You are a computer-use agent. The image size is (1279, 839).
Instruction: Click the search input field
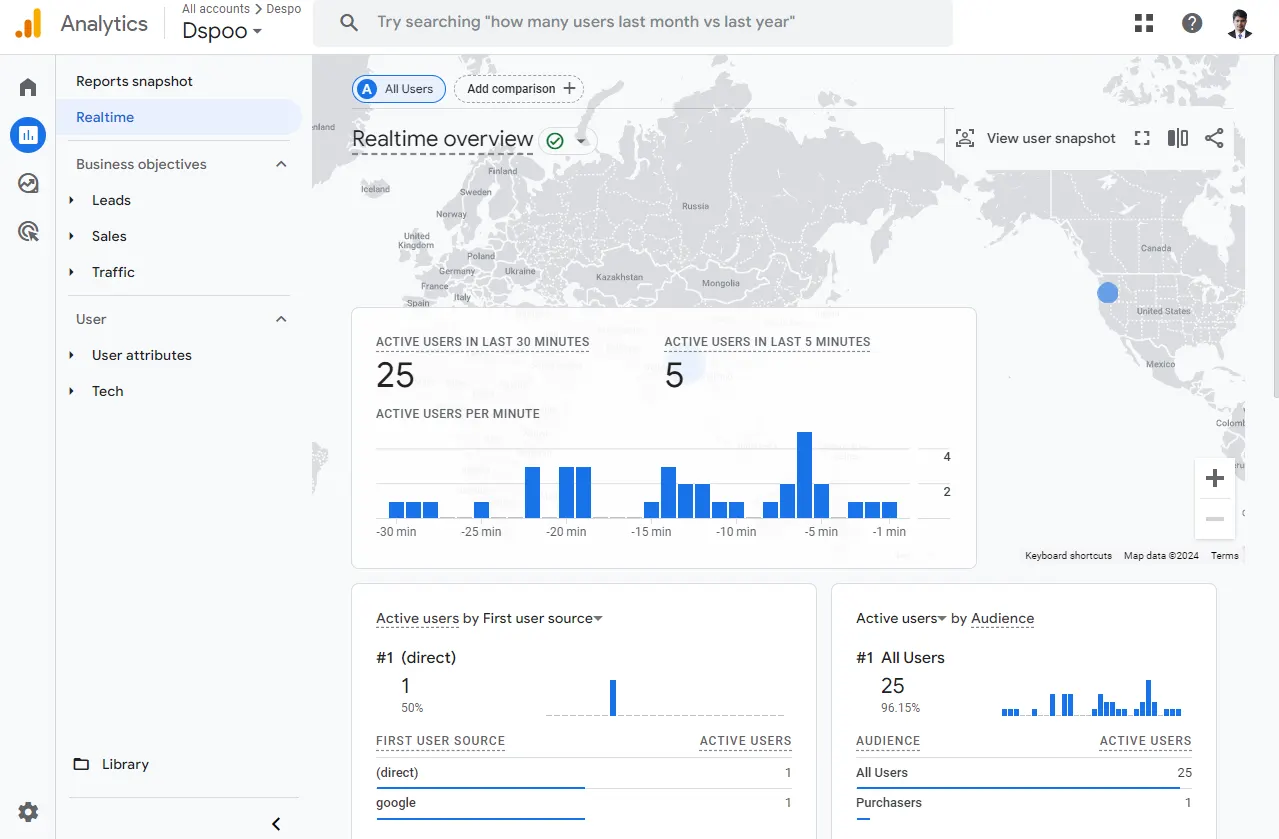pyautogui.click(x=633, y=22)
